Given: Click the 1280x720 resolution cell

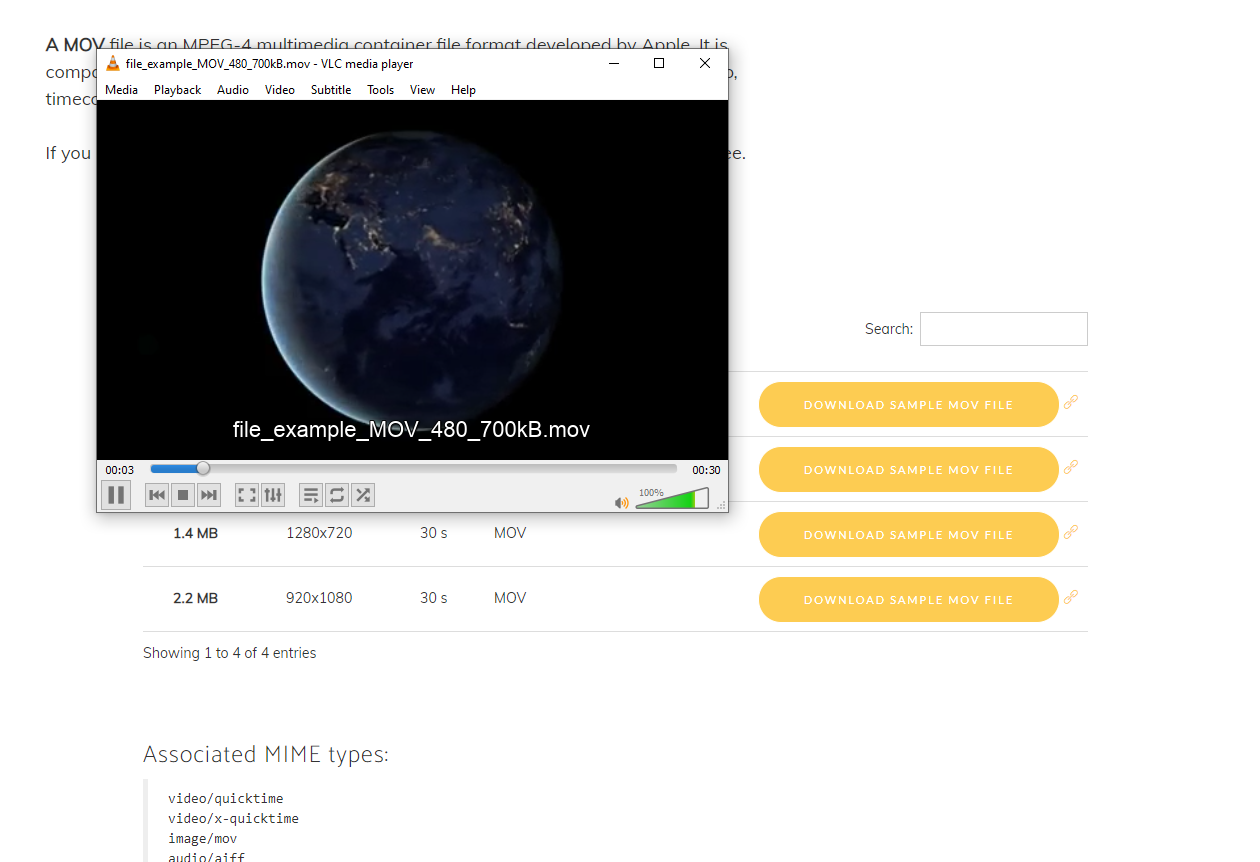Looking at the screenshot, I should pyautogui.click(x=319, y=534).
